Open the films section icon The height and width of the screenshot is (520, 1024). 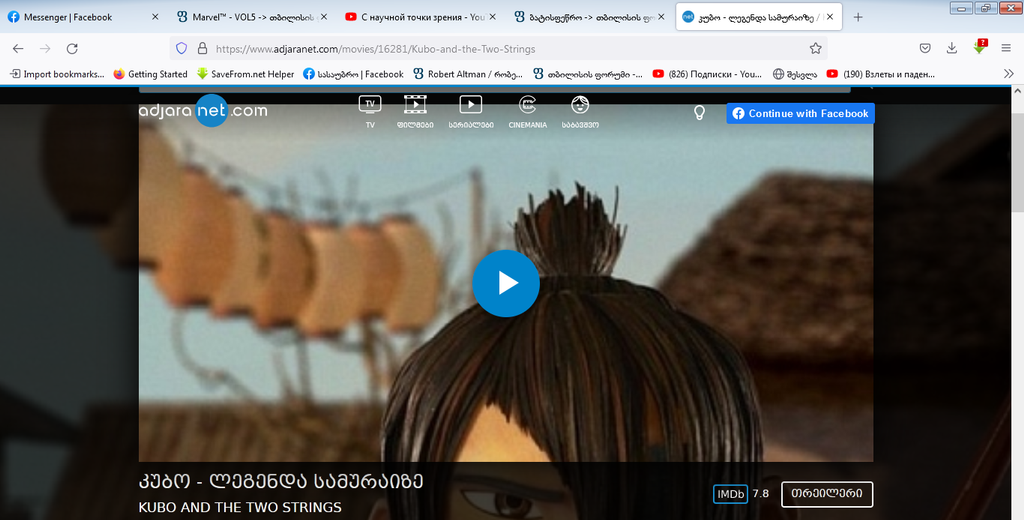(415, 112)
